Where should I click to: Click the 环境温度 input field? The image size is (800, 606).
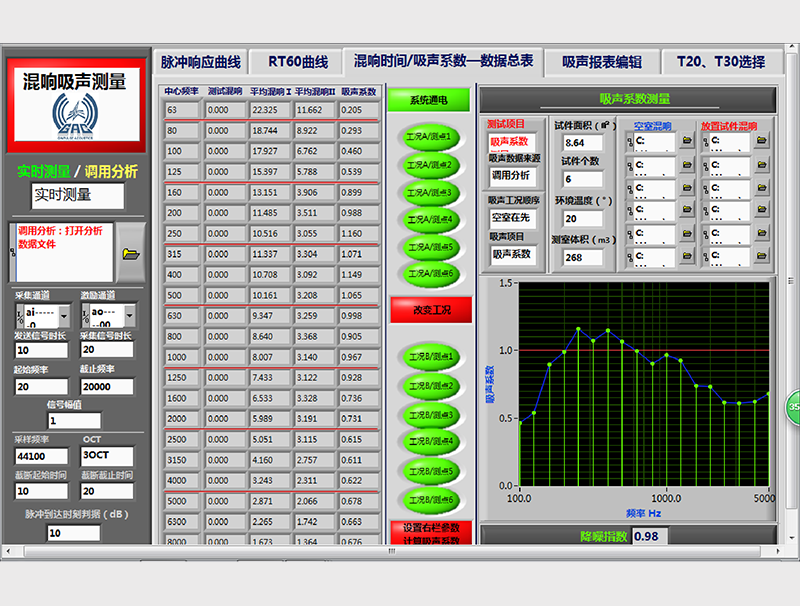[x=583, y=219]
